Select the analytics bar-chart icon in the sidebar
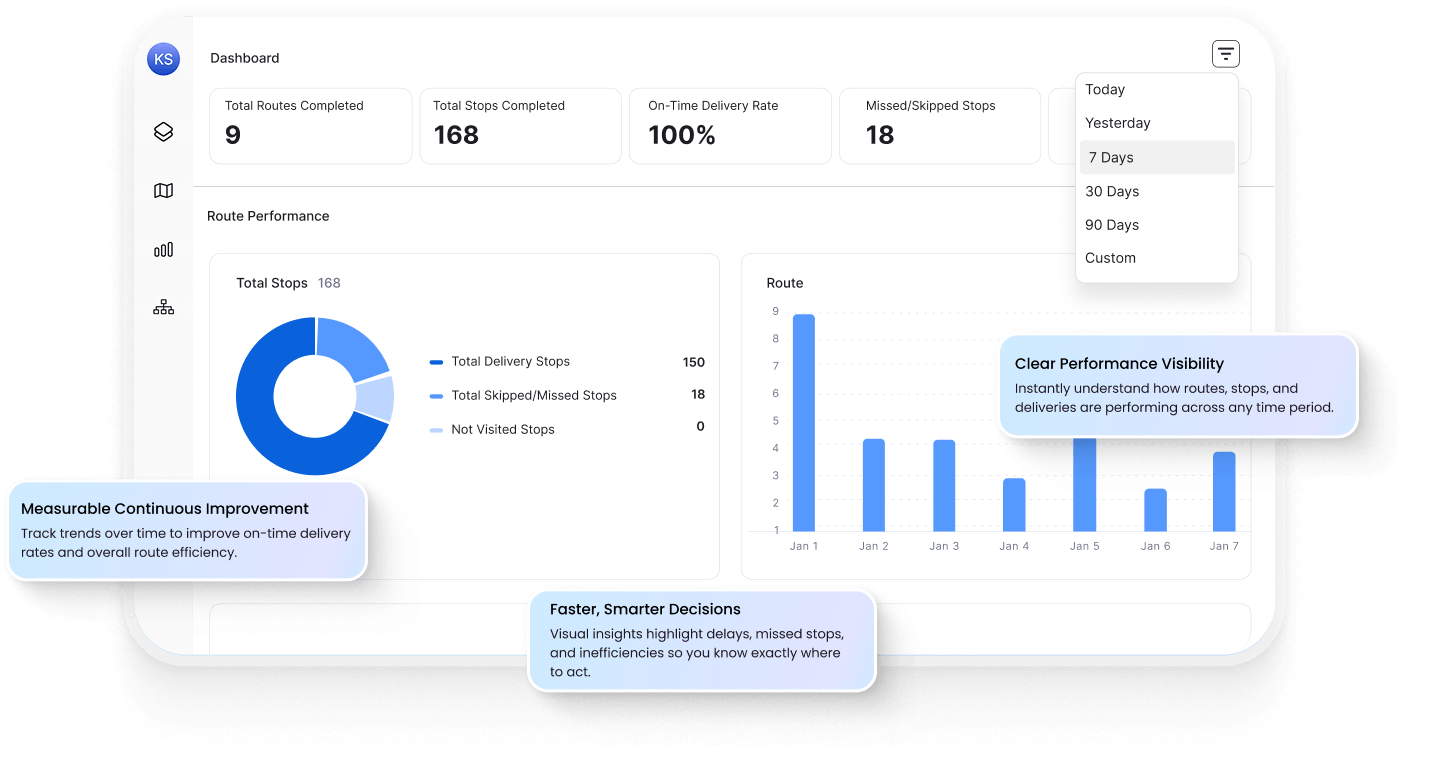Viewport: 1432px width, 784px height. point(163,249)
